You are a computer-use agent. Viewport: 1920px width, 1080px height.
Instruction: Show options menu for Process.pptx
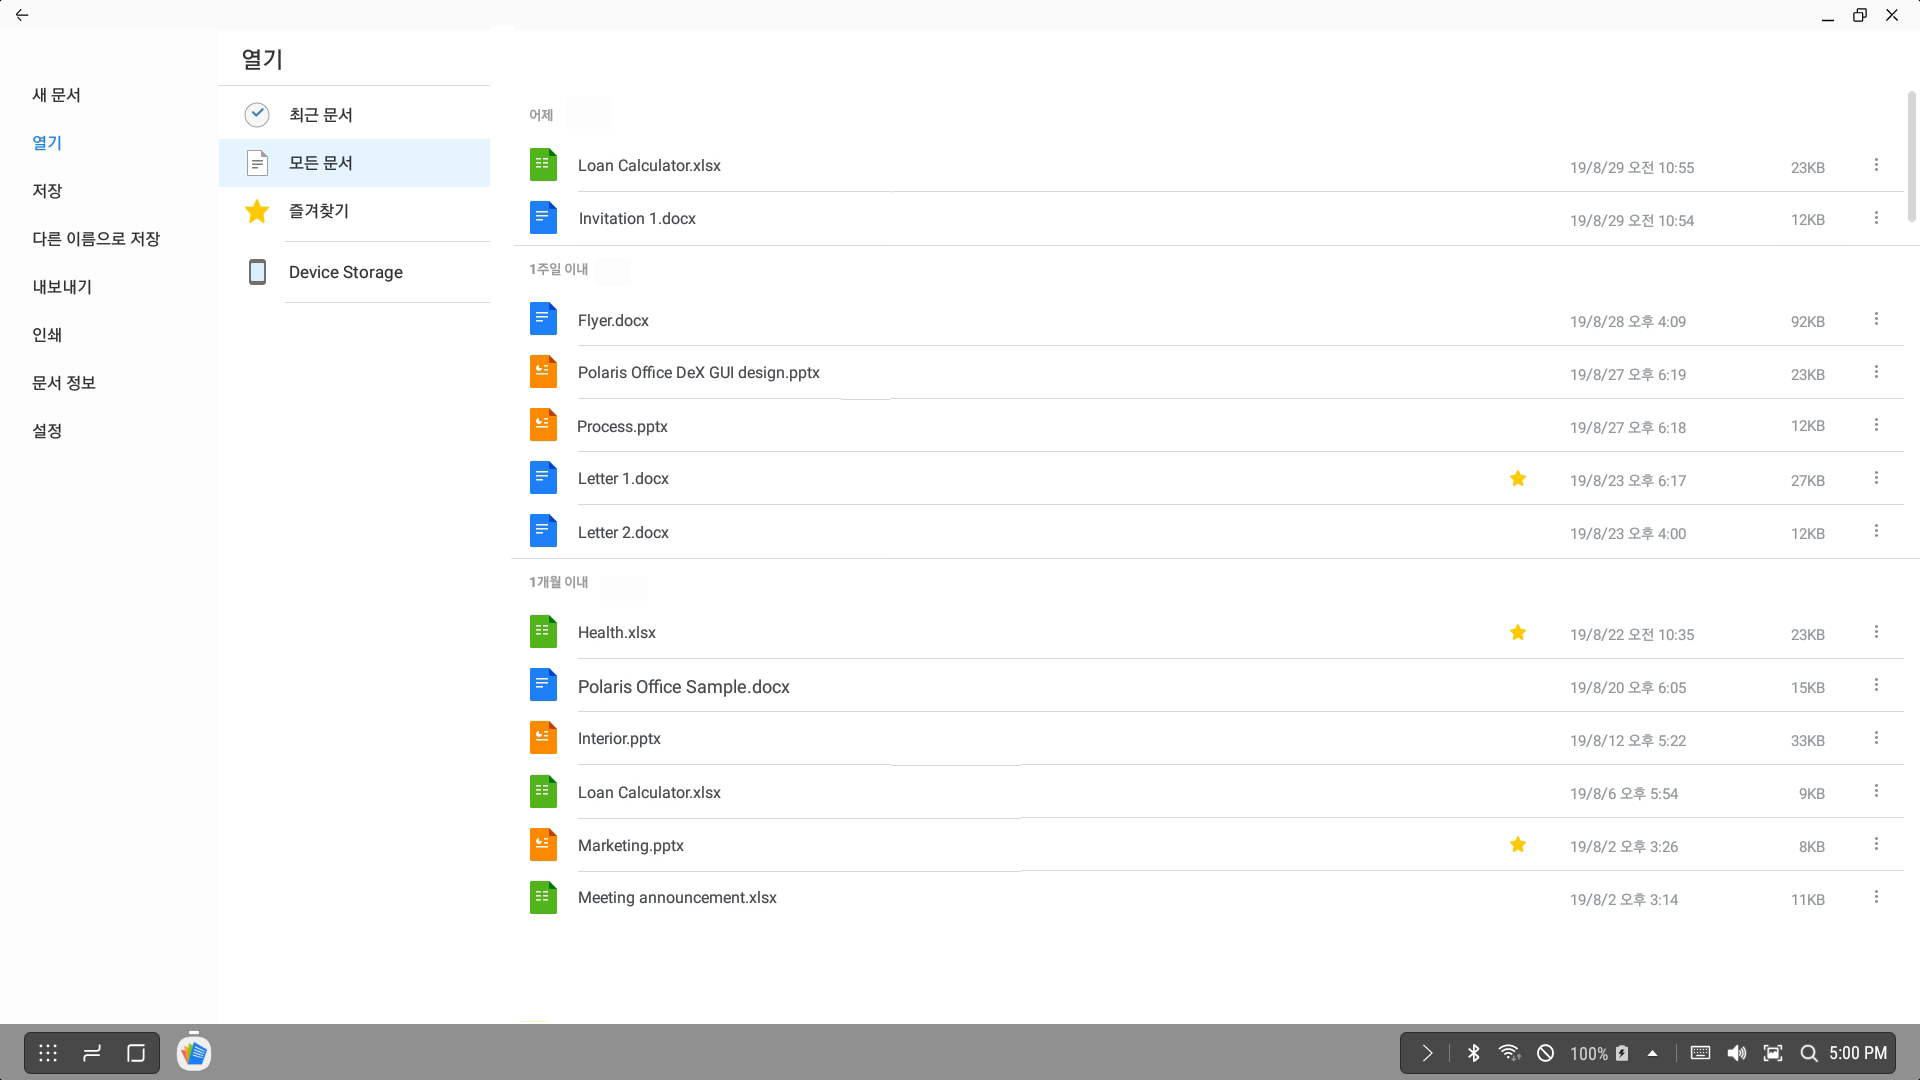point(1876,425)
